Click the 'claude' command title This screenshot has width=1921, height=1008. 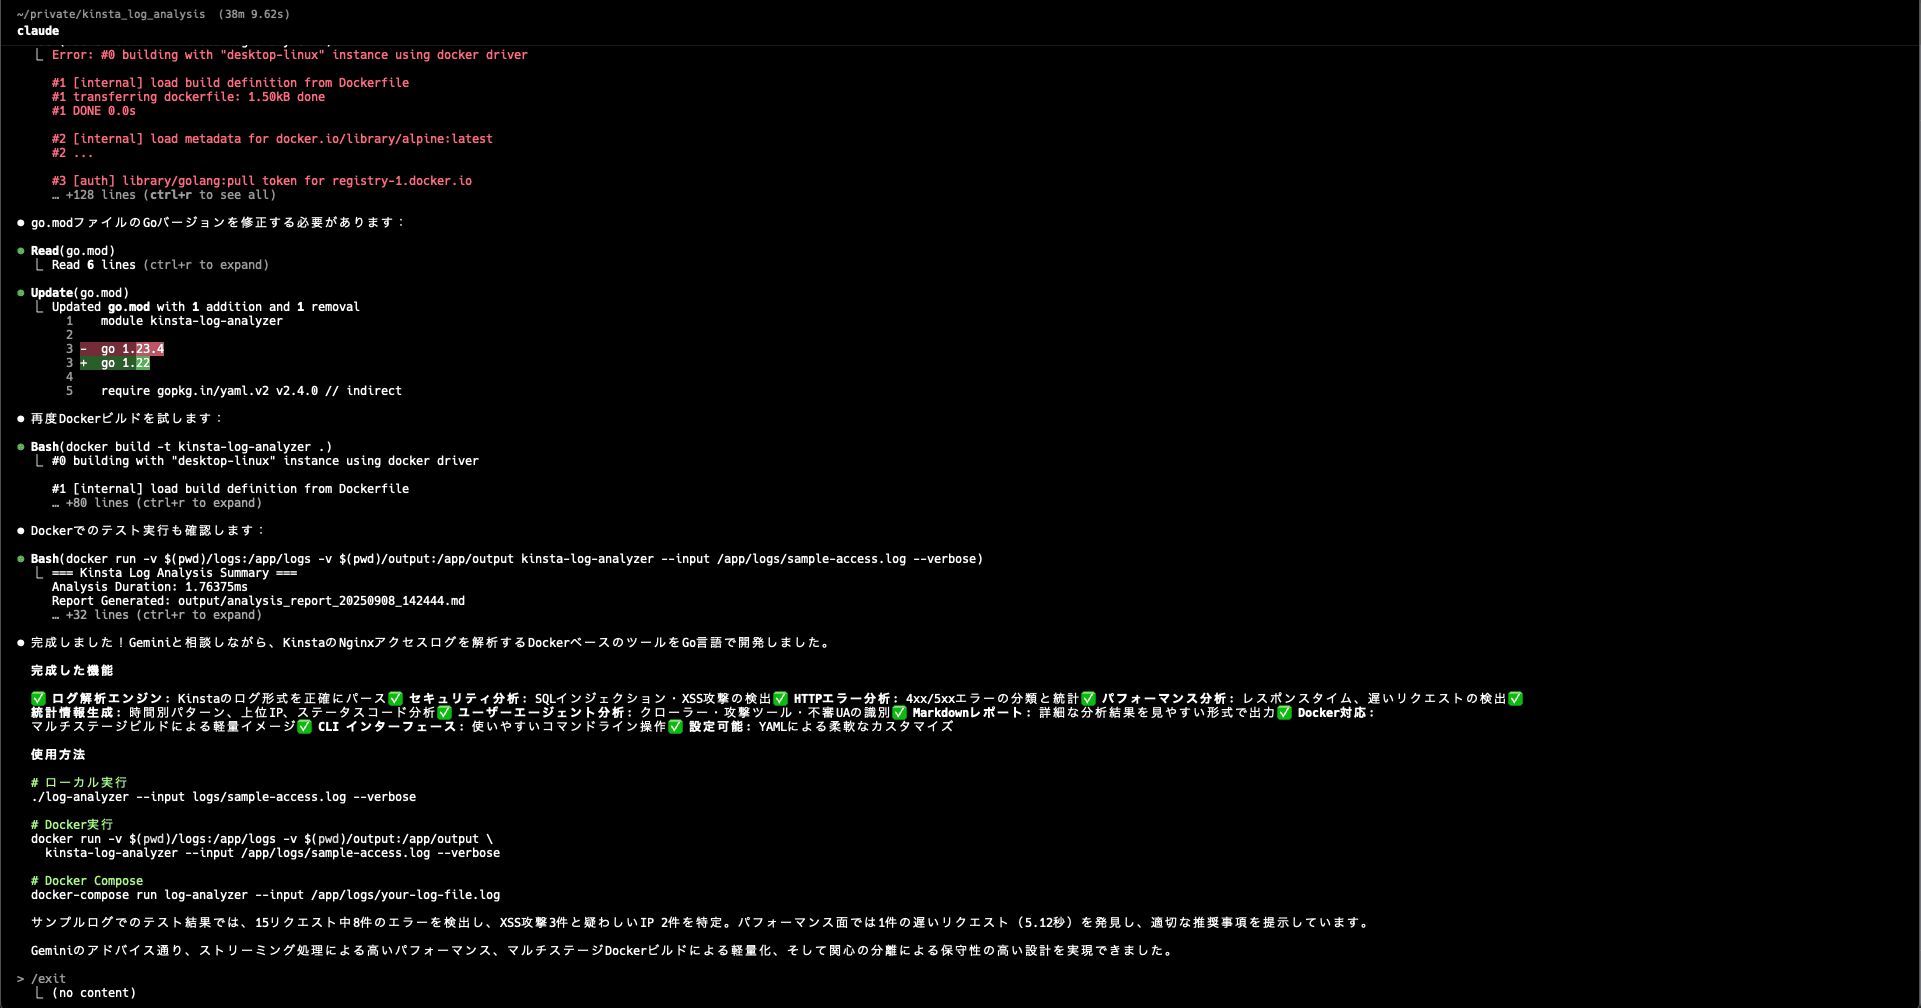tap(38, 31)
